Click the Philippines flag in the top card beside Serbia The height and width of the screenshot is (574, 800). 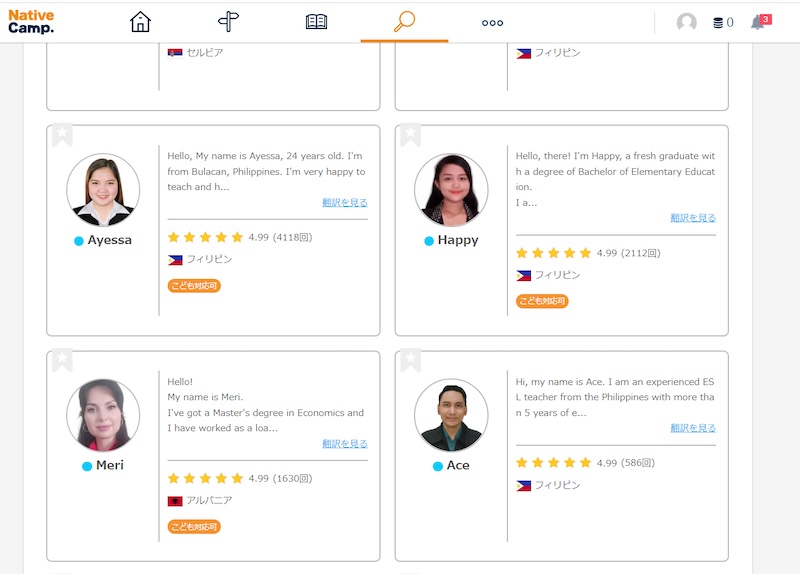[x=523, y=53]
